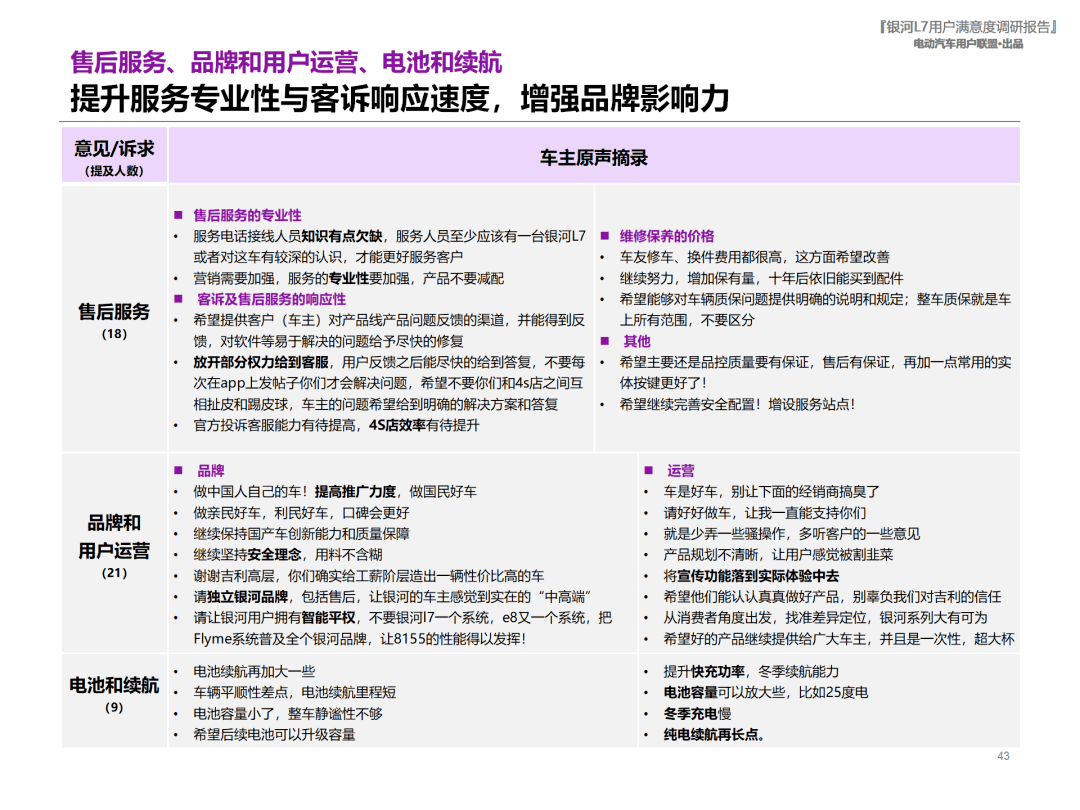Click the line 希望继续完善安全配置！增设服务站点！
1080x810 pixels.
click(737, 404)
